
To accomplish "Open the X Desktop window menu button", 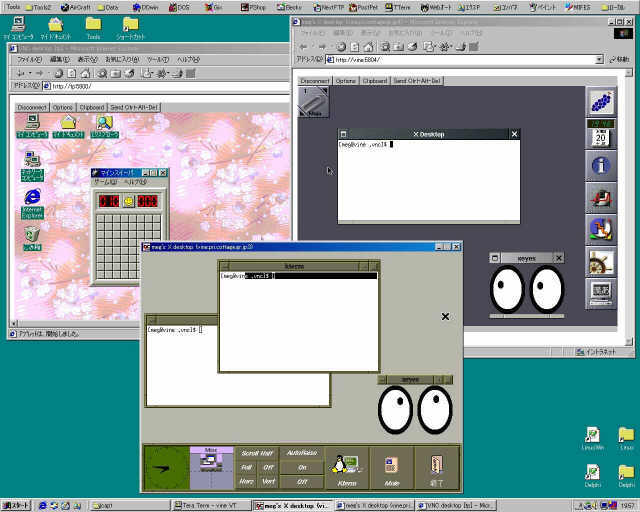I will coord(343,134).
